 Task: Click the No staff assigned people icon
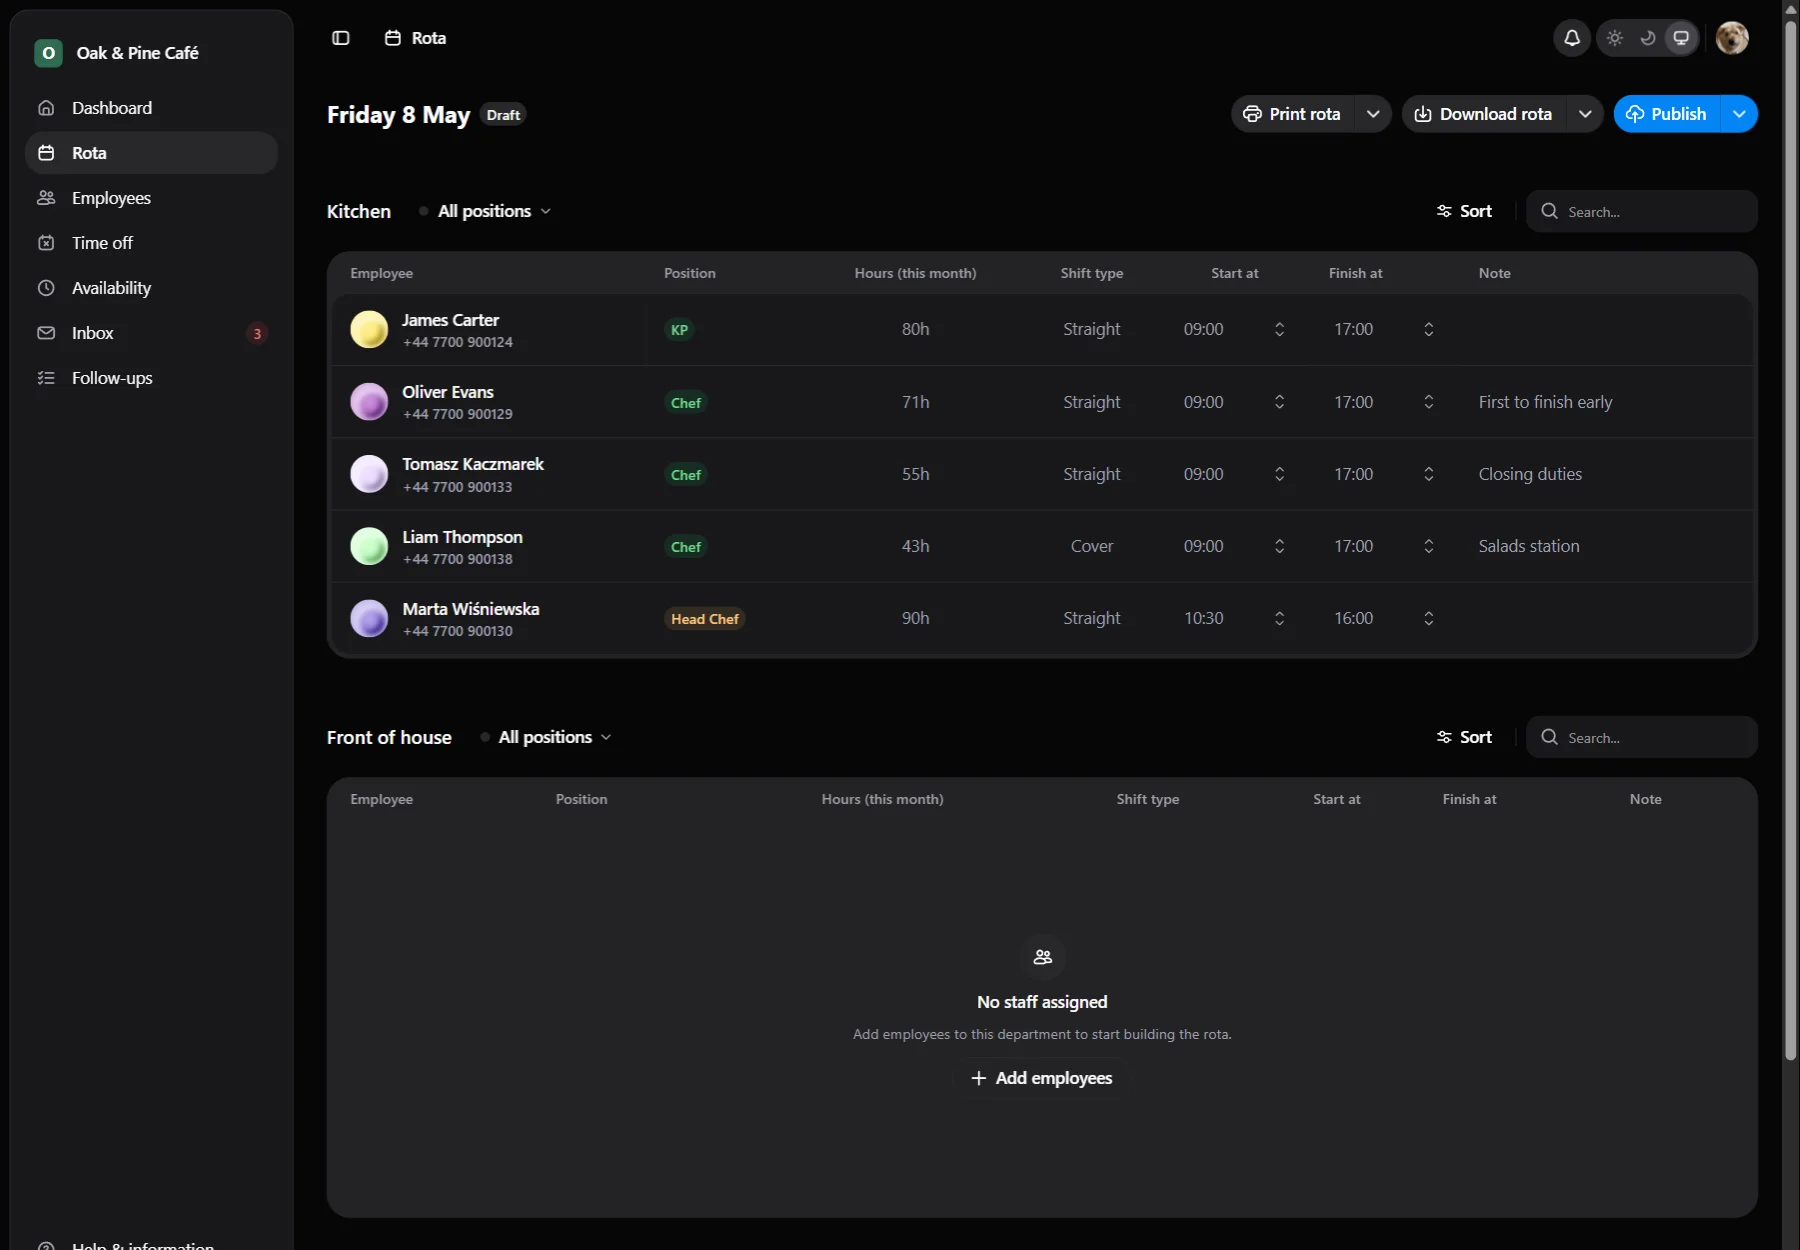pos(1043,957)
